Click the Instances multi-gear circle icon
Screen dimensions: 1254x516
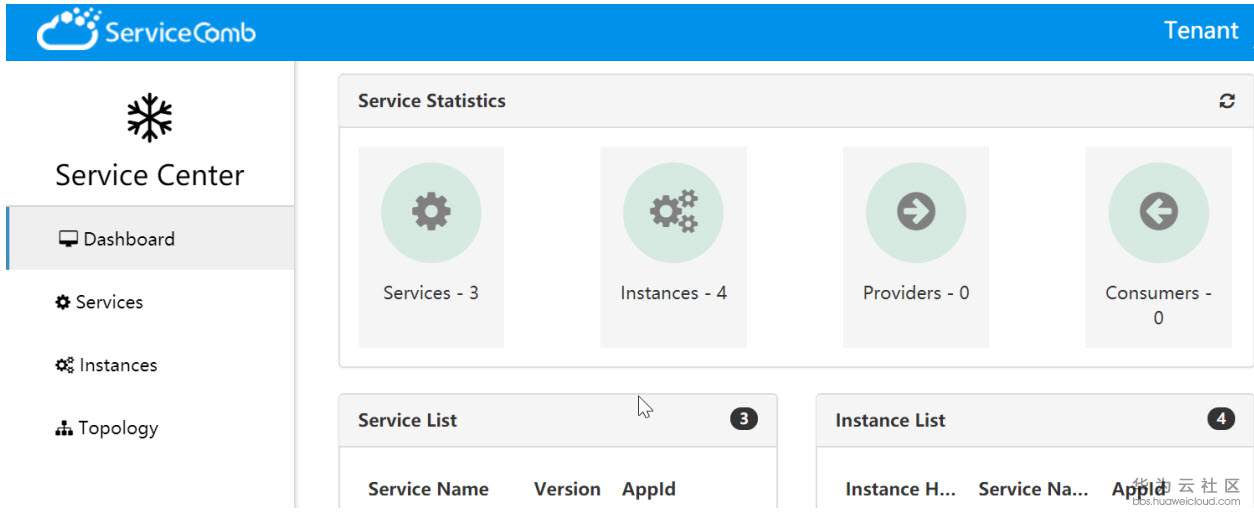pyautogui.click(x=673, y=212)
